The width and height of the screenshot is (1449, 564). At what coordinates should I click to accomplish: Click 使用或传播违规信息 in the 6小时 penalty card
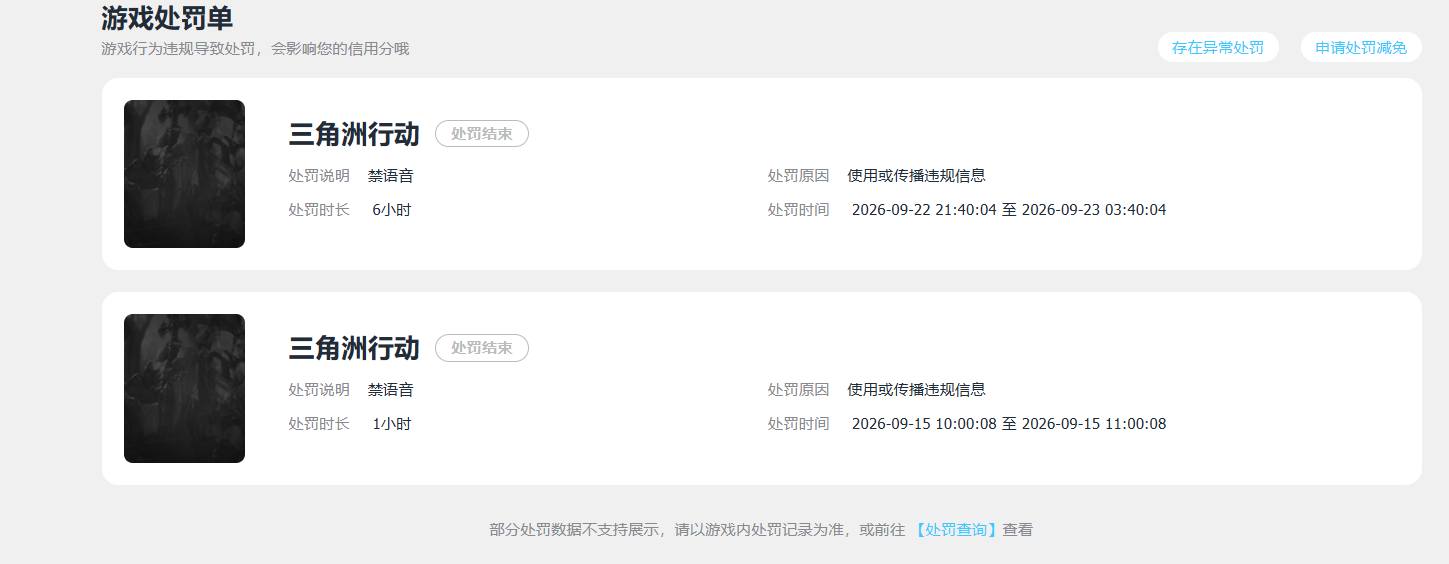916,176
